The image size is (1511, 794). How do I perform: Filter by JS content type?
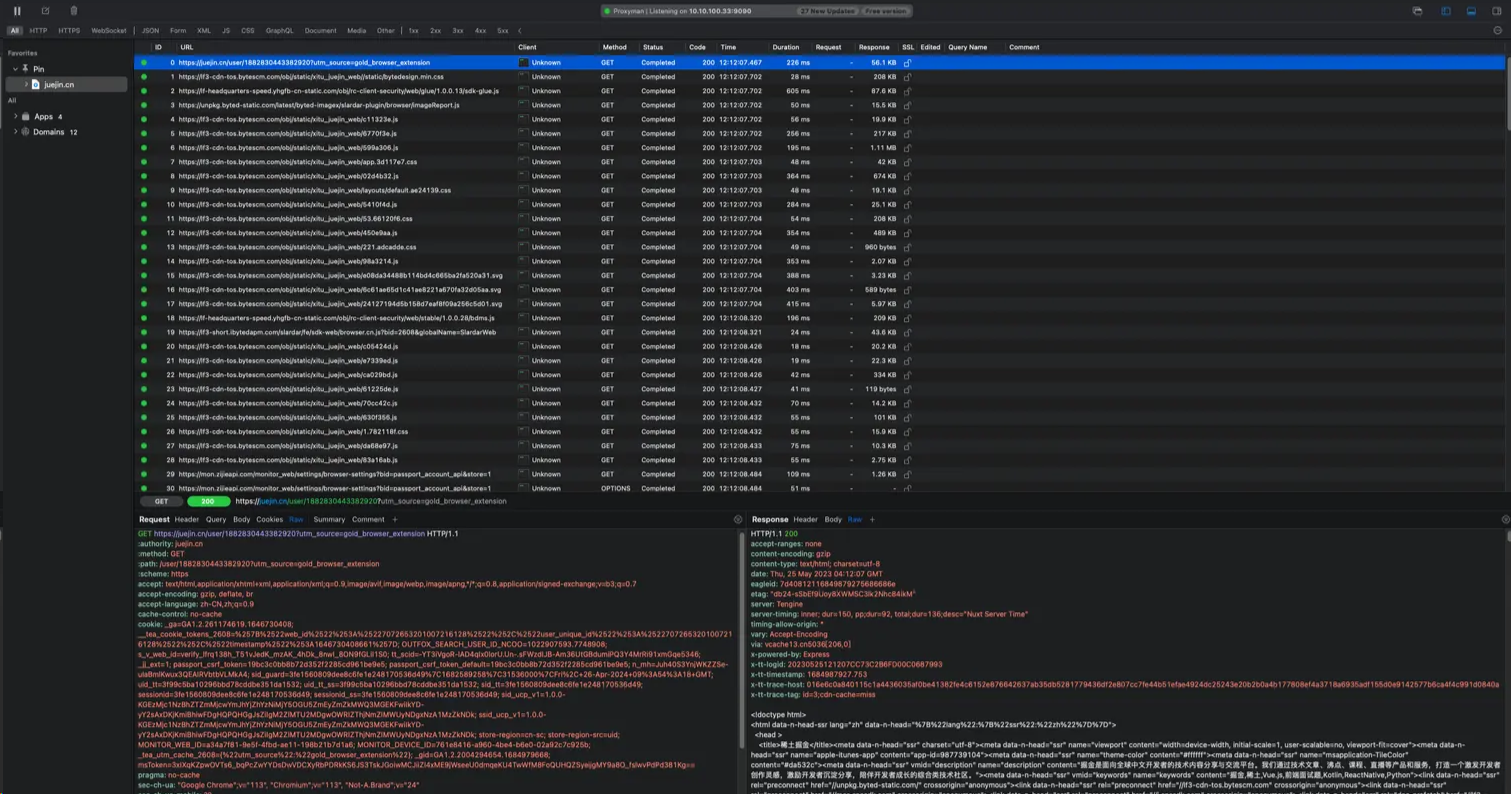pos(226,31)
